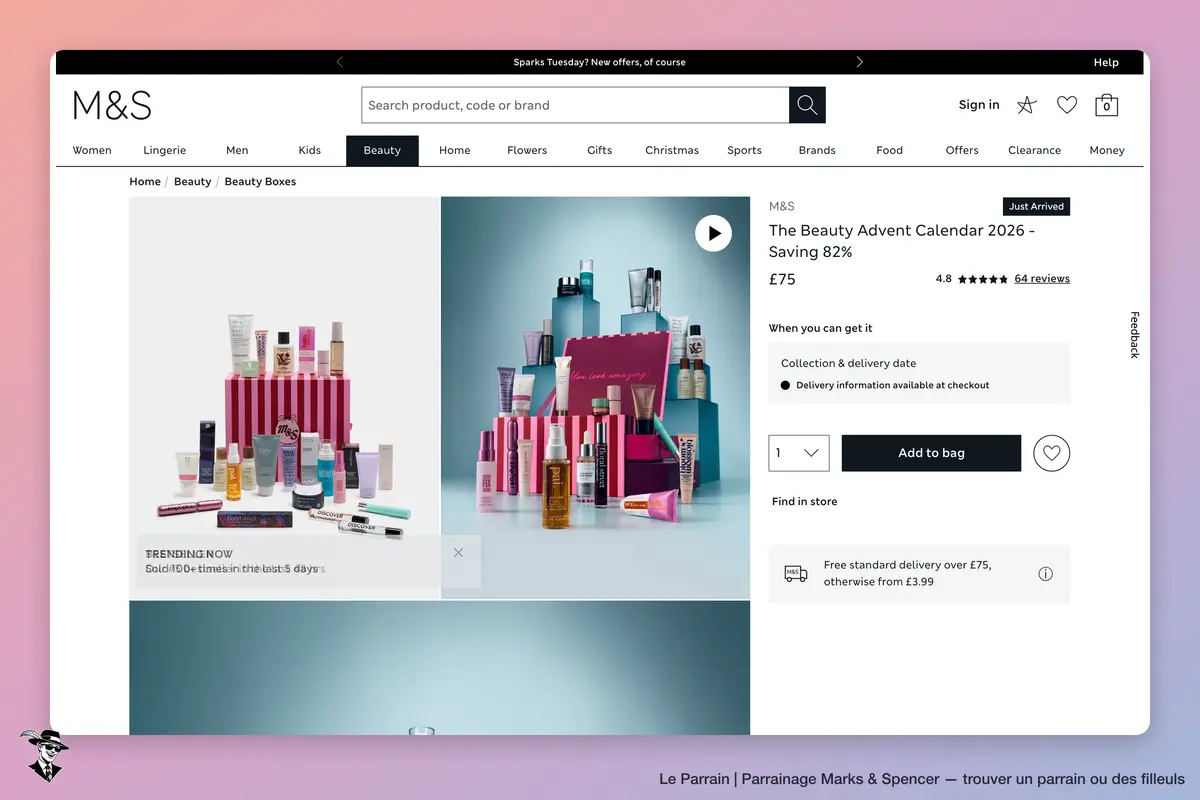
Task: Click the five-star rating
Action: (983, 279)
